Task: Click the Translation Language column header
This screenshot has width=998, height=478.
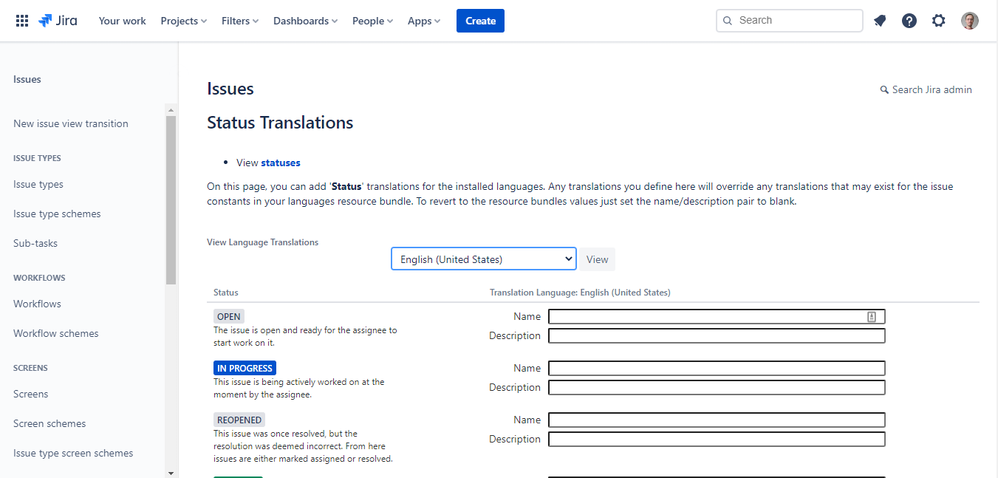Action: (580, 293)
